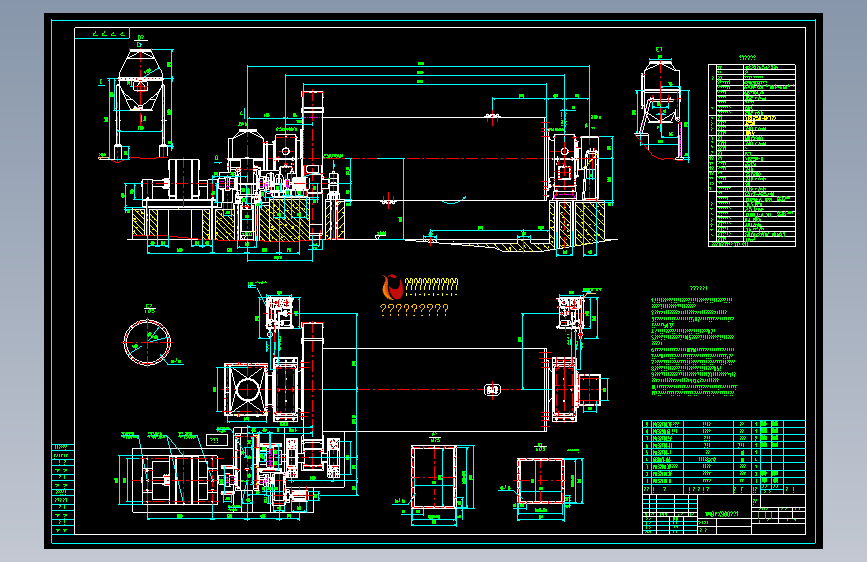Select the cyan bill of materials table
867x562 pixels.
pyautogui.click(x=723, y=457)
